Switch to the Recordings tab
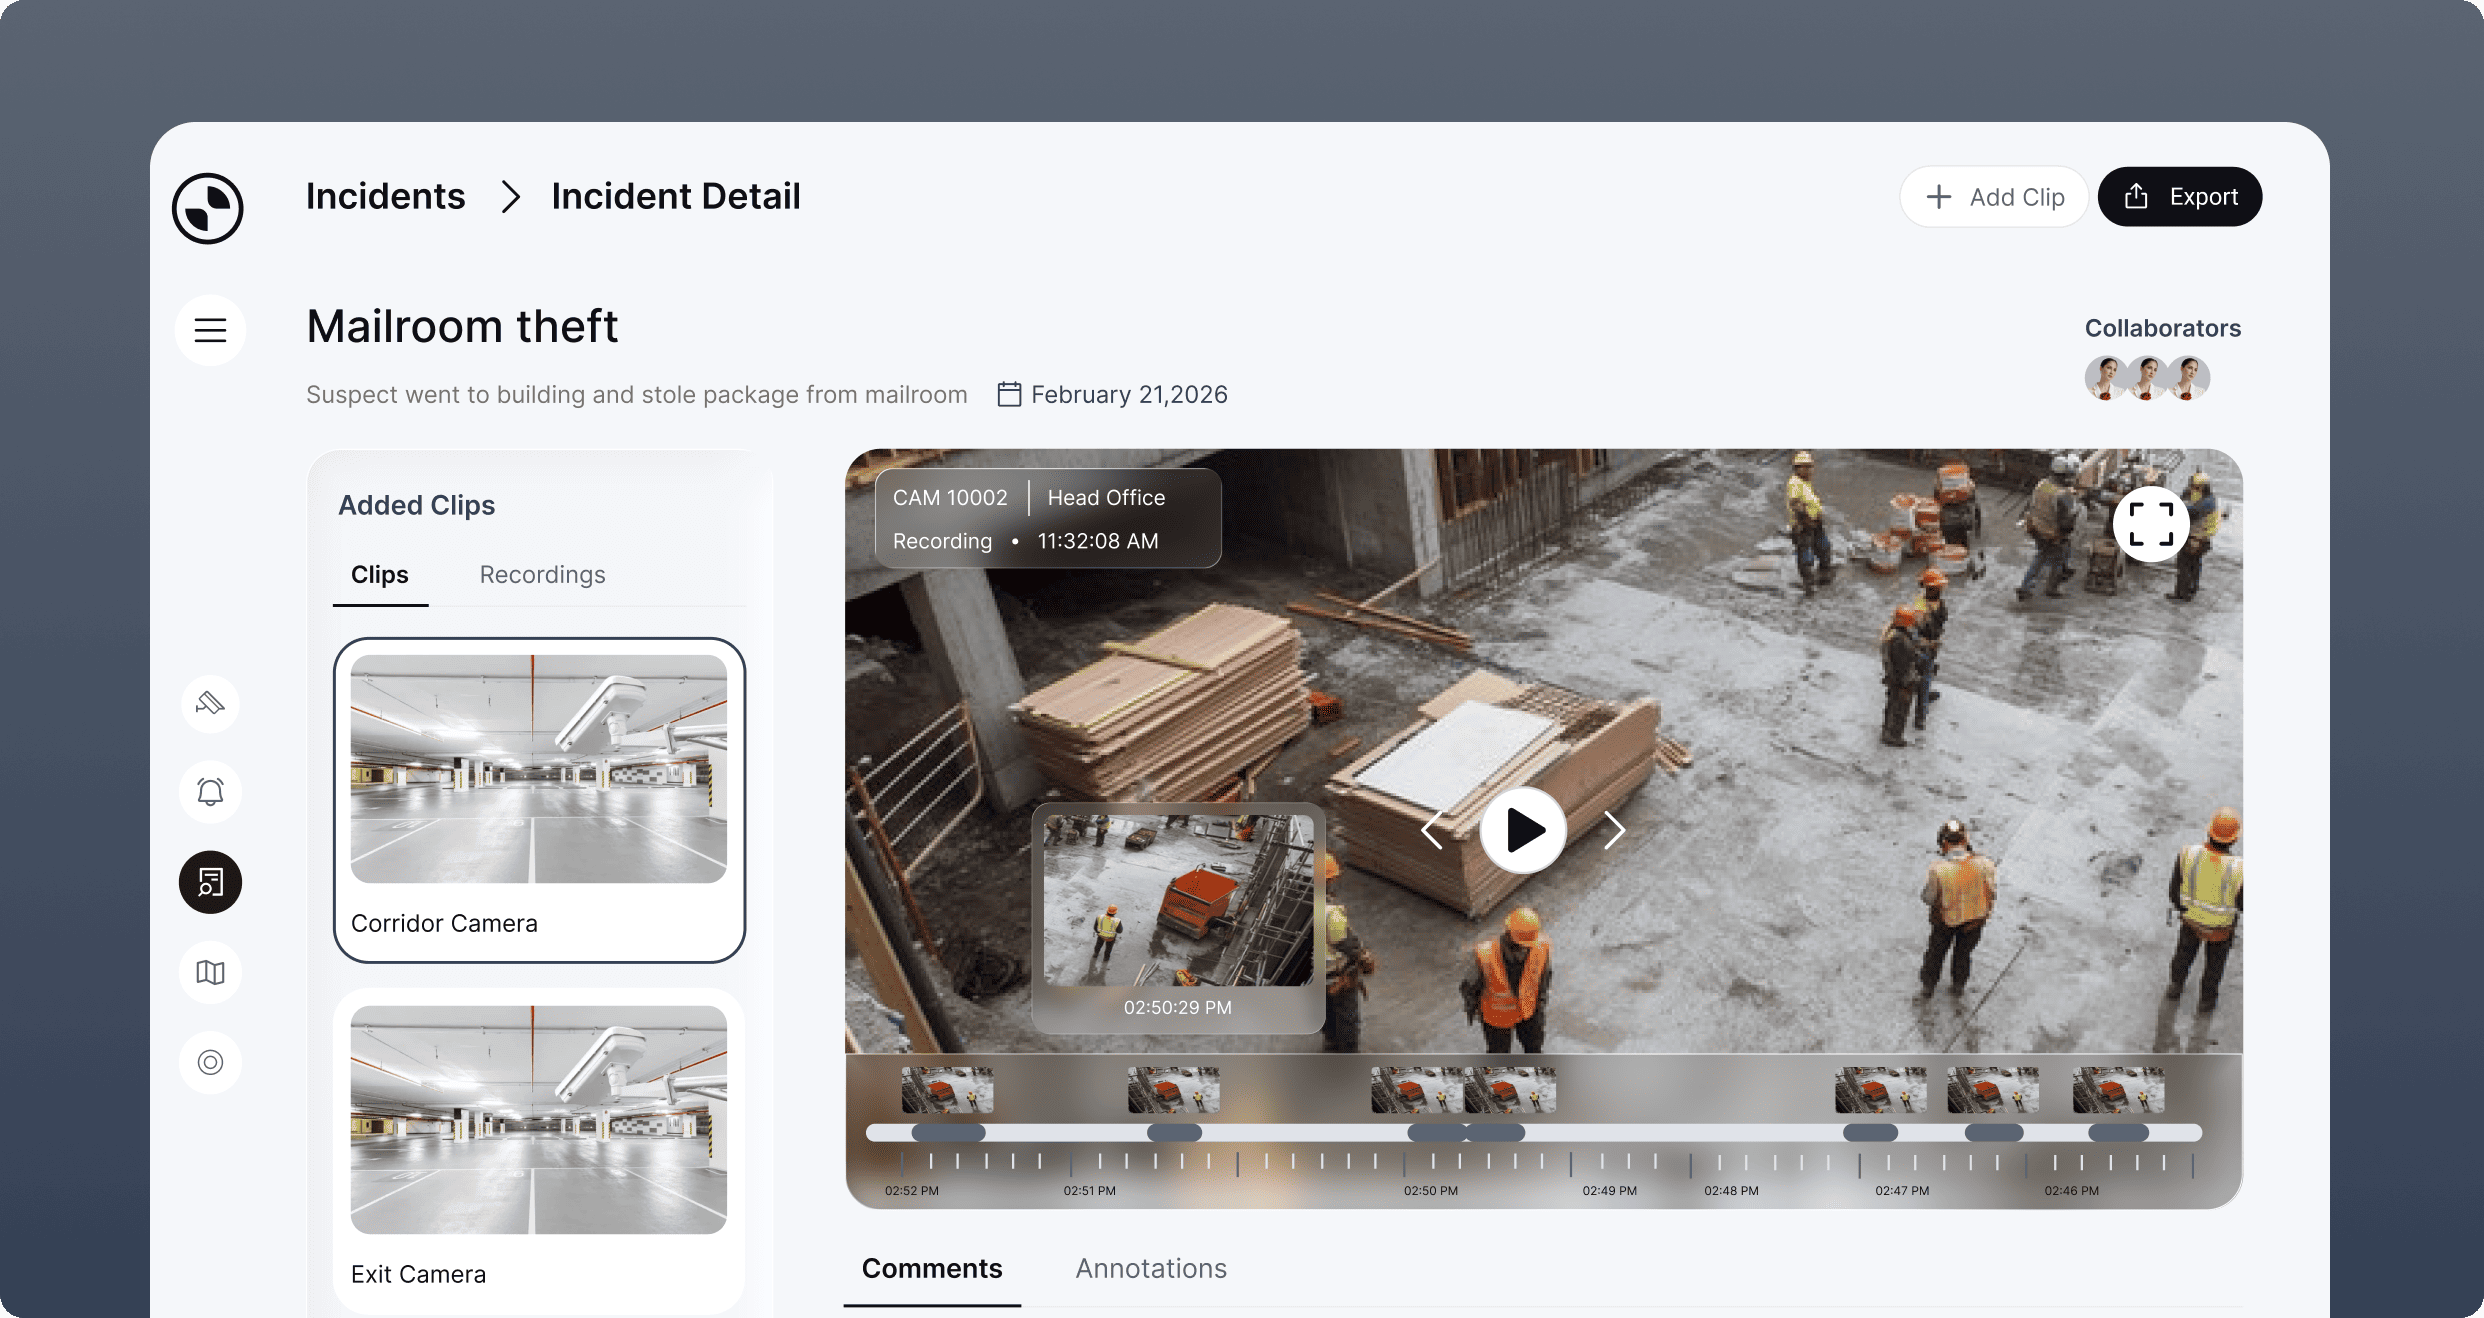 pyautogui.click(x=542, y=575)
